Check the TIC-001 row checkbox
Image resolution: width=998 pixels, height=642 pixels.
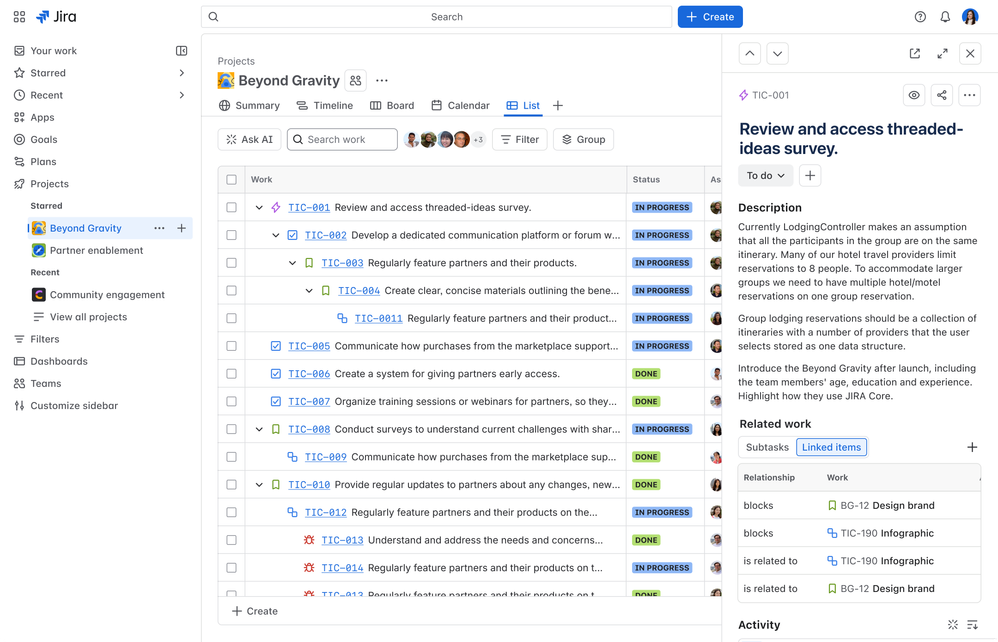tap(232, 207)
